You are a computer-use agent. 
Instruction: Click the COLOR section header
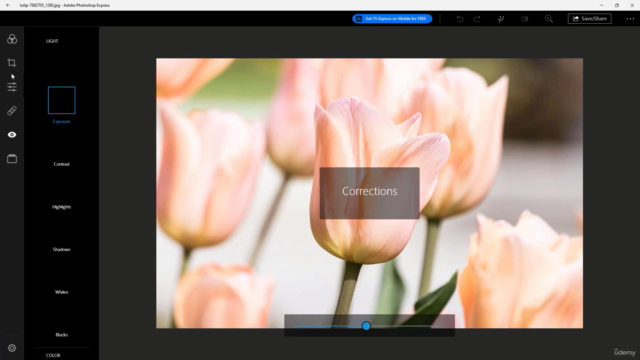pyautogui.click(x=53, y=356)
